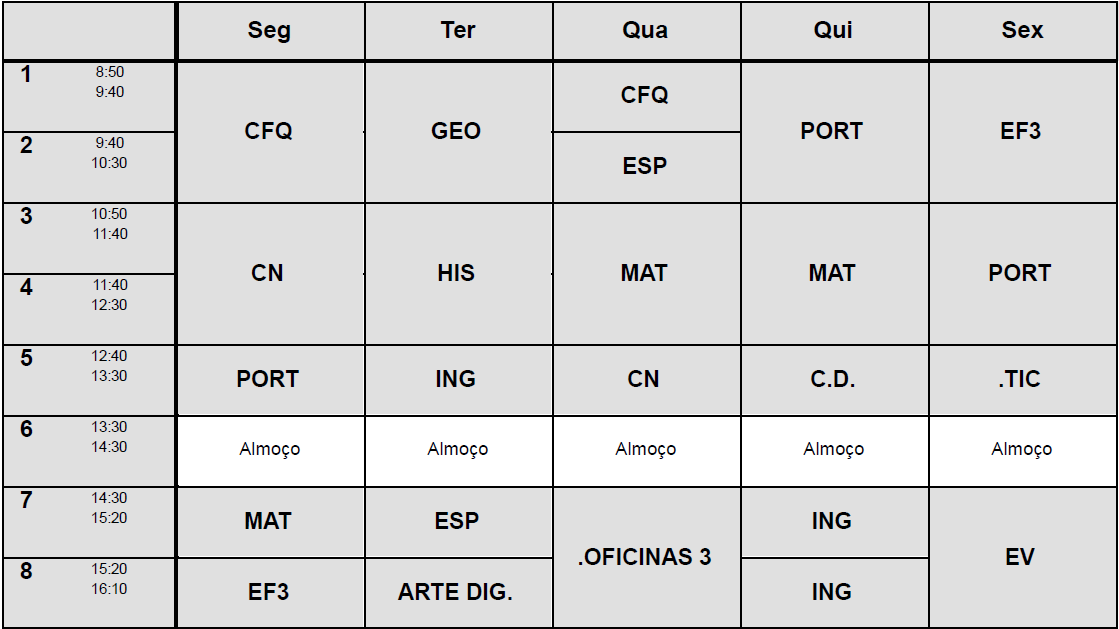Click the C.D. class on Thursday
The width and height of the screenshot is (1119, 629).
point(833,379)
